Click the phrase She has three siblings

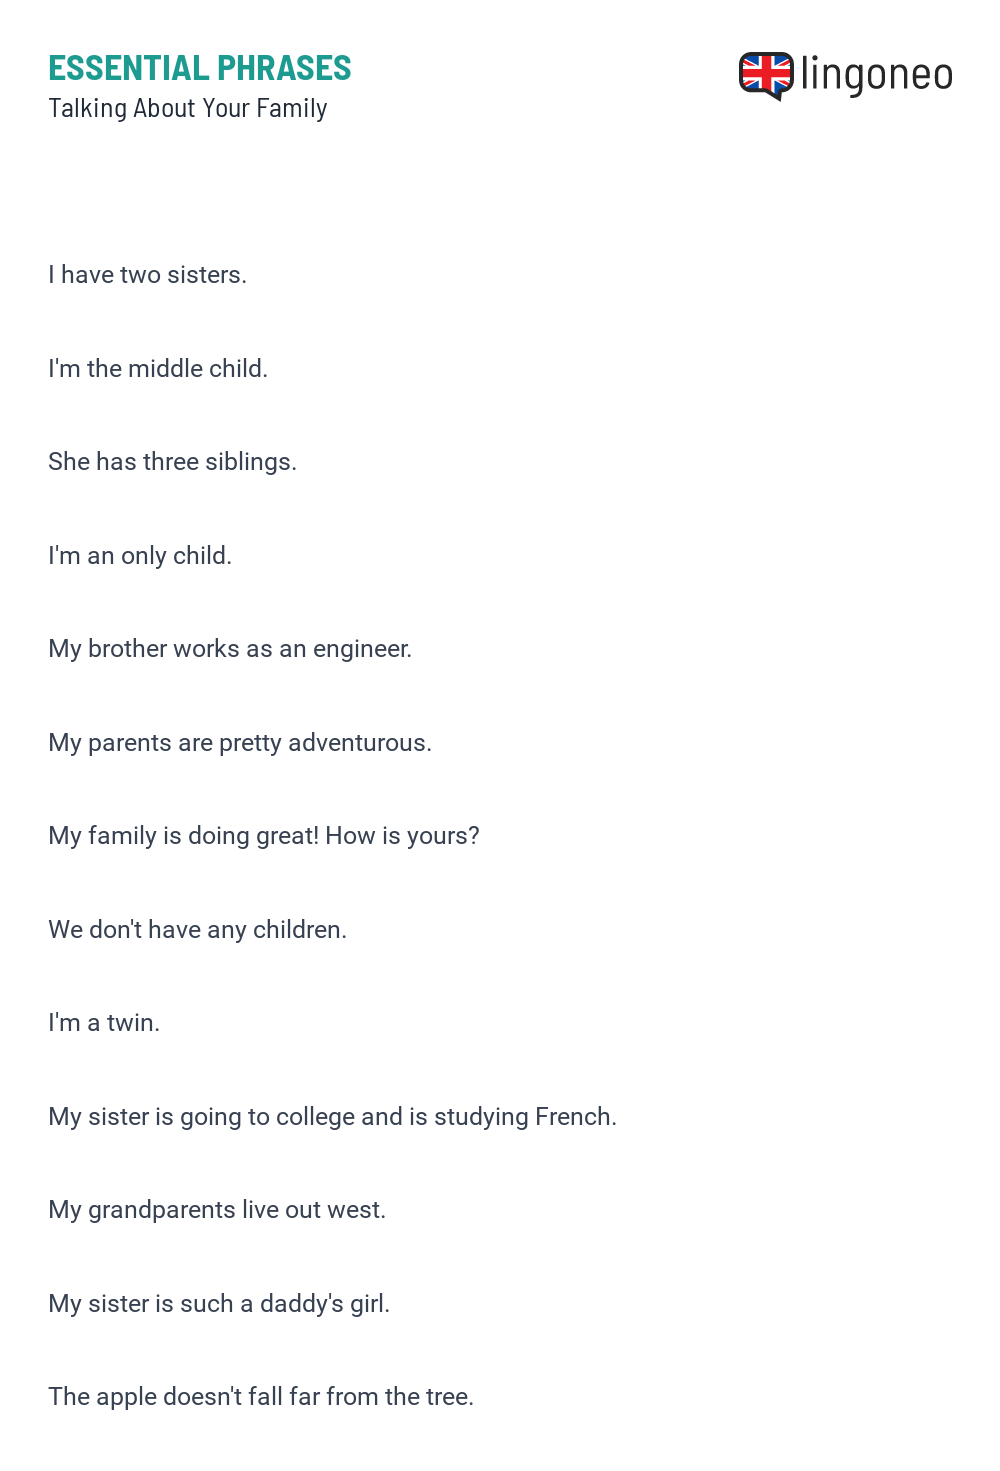(173, 462)
